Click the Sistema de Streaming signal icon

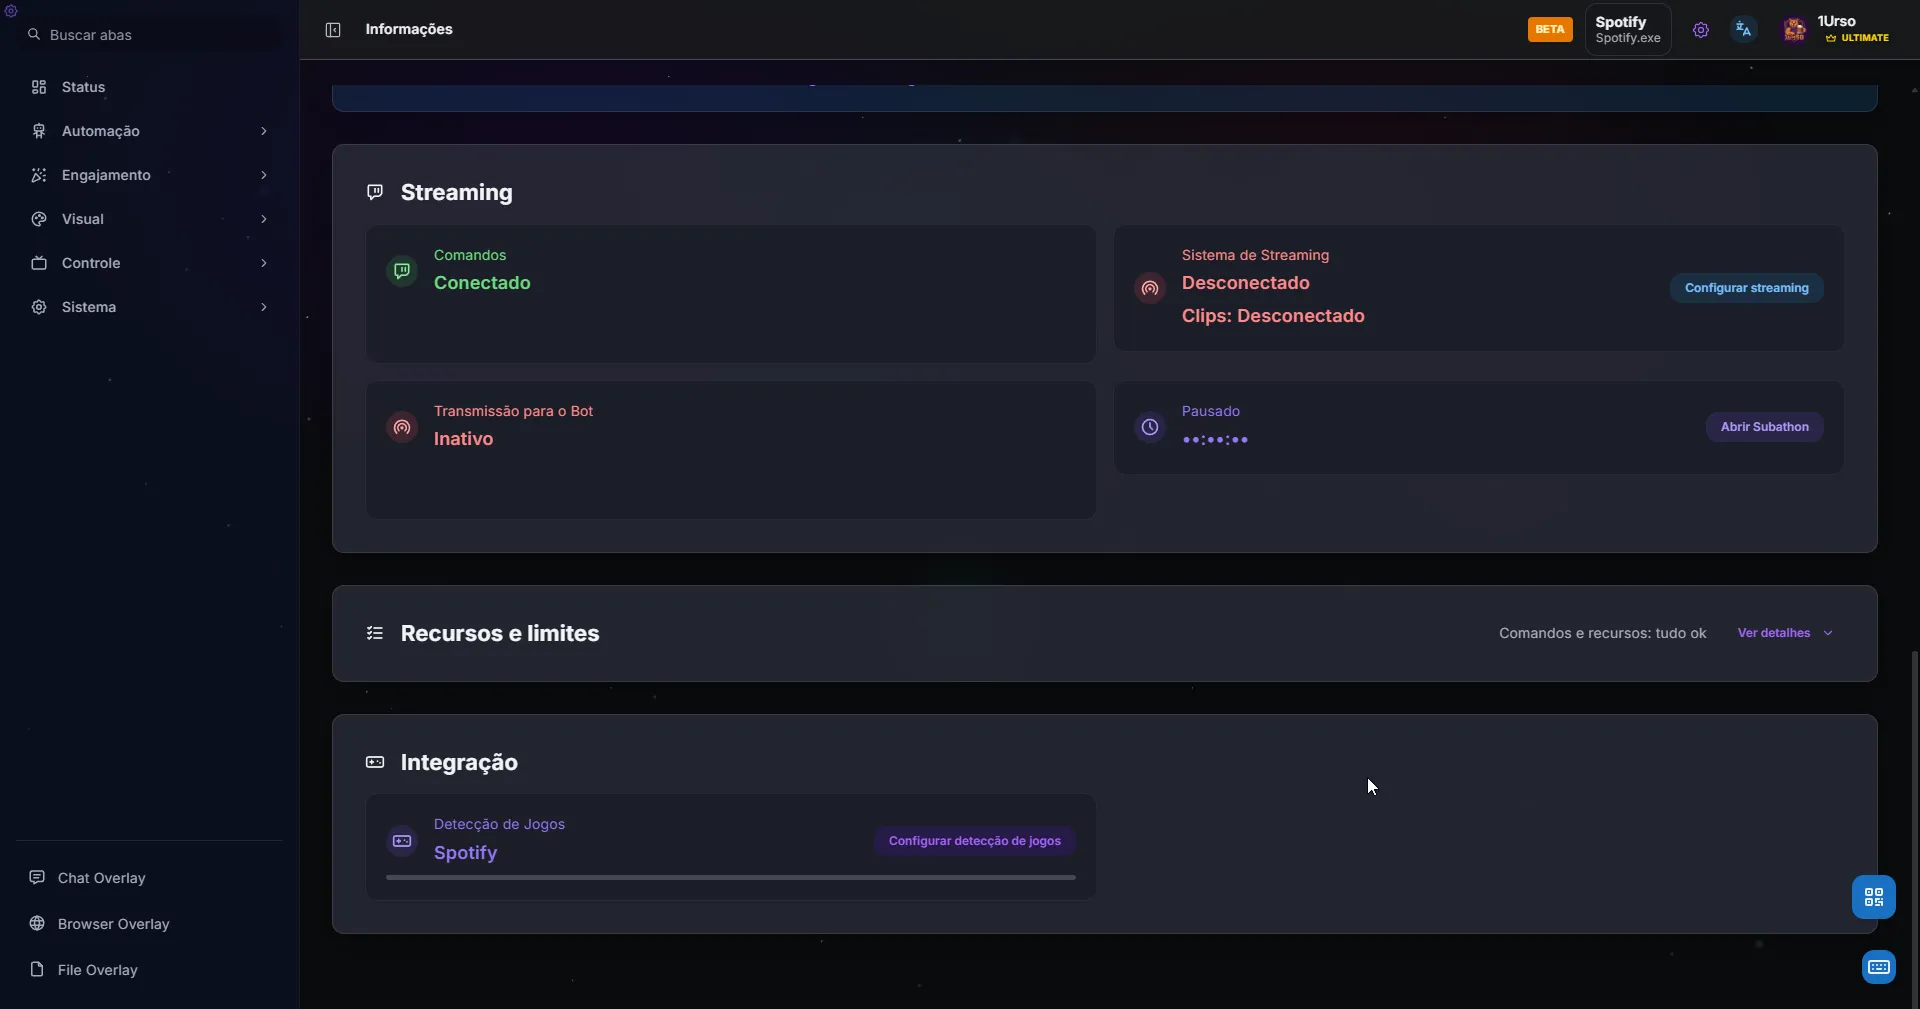click(x=1150, y=288)
